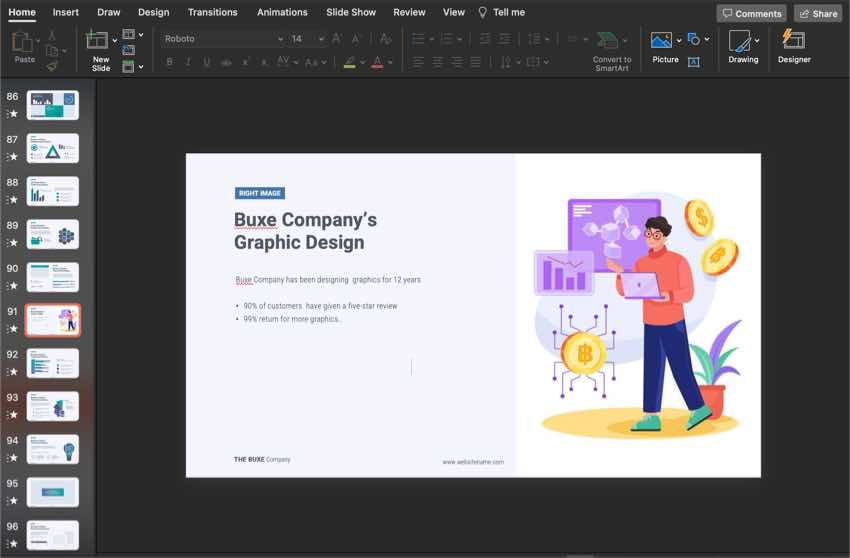
Task: Toggle Italic formatting
Action: coord(188,62)
